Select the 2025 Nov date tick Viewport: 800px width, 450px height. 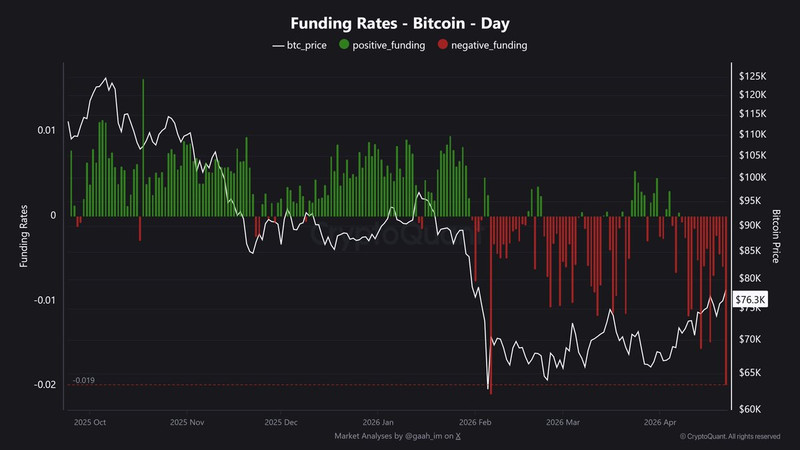(187, 423)
